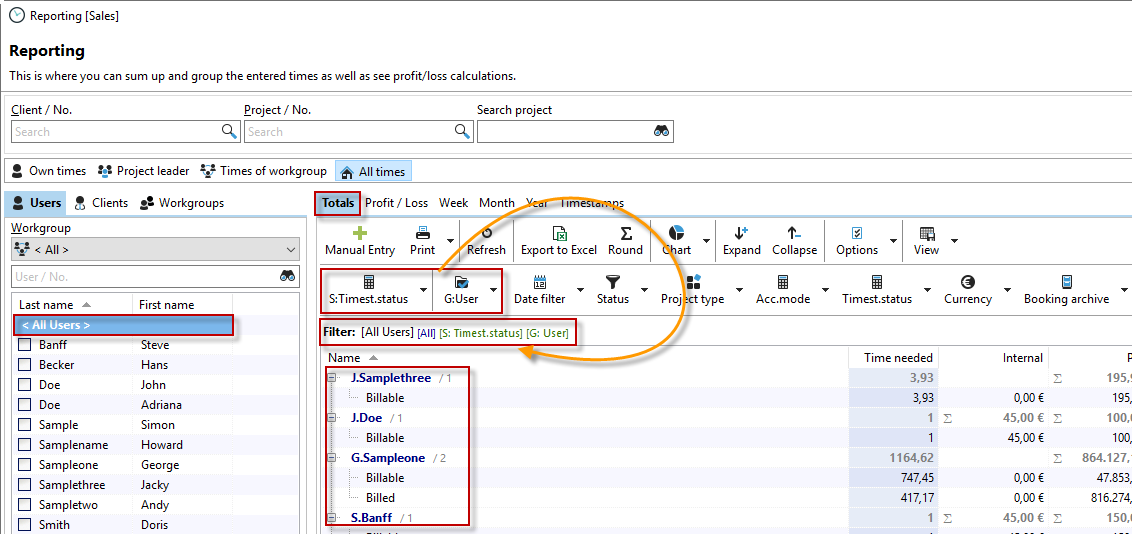Tick the checkbox for Banff Steve
Screen dimensions: 1132x536
point(25,345)
